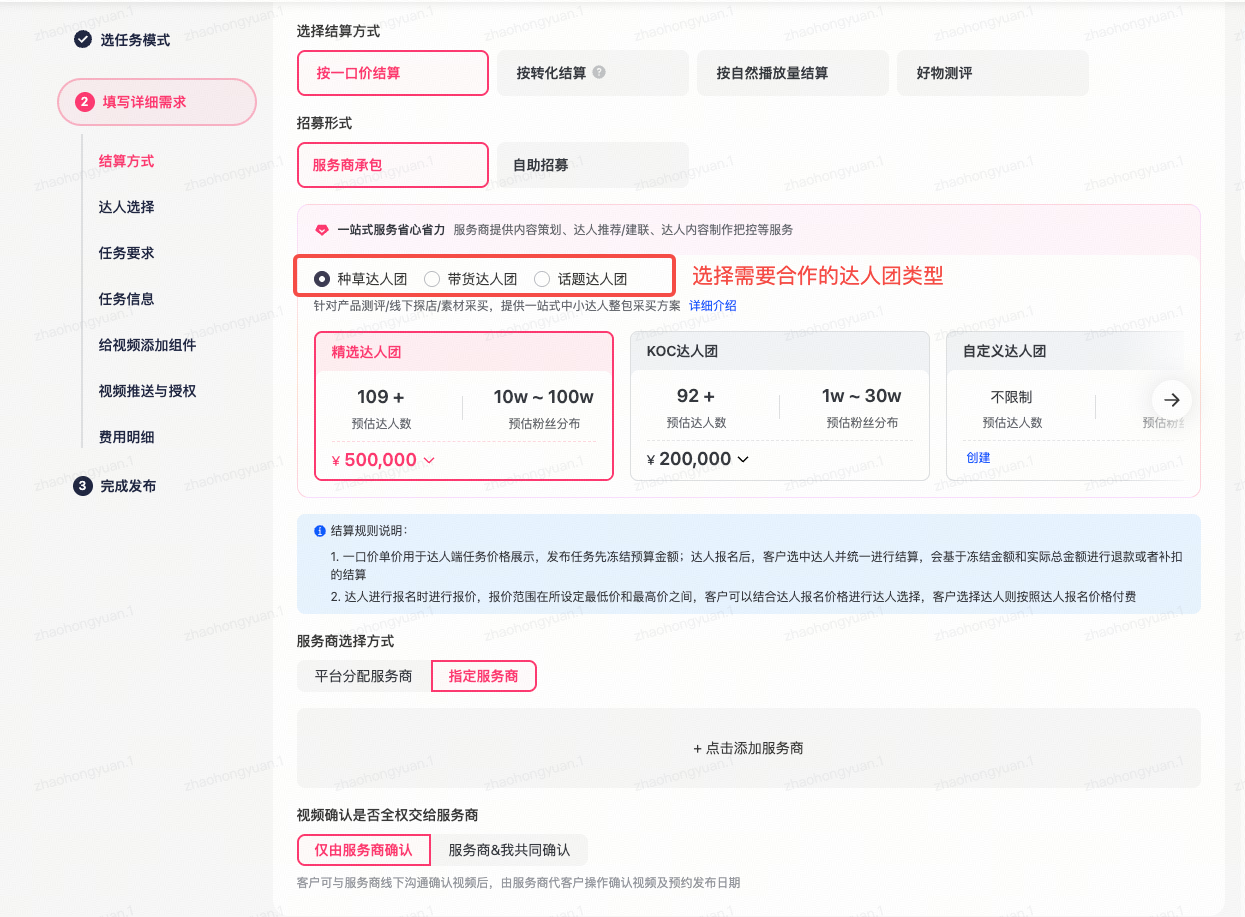Click 创建 in the 自定义达人团 card

coord(978,457)
